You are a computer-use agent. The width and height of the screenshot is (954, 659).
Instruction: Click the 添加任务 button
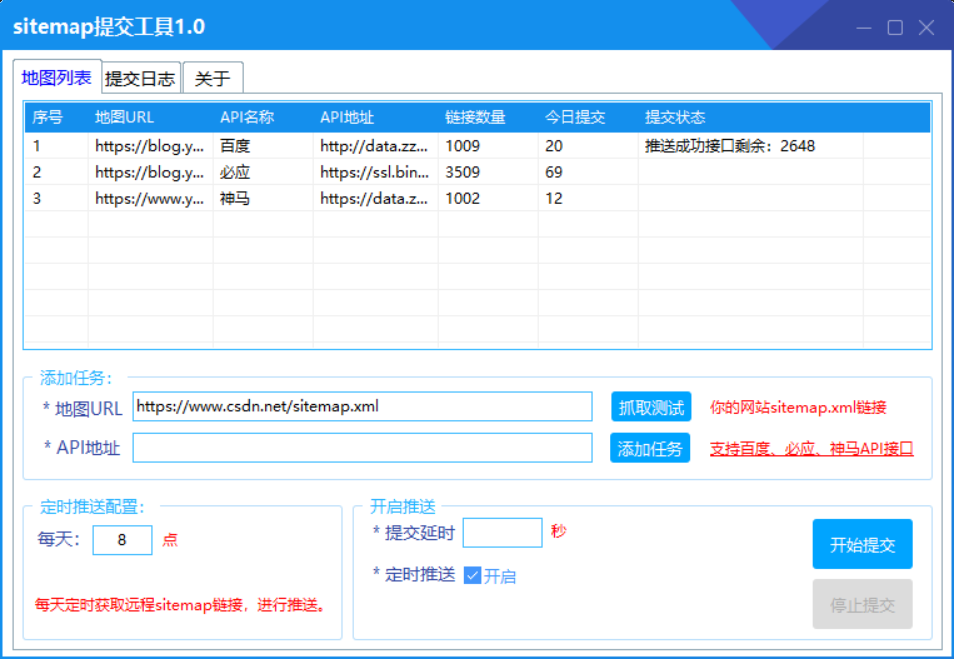(650, 448)
